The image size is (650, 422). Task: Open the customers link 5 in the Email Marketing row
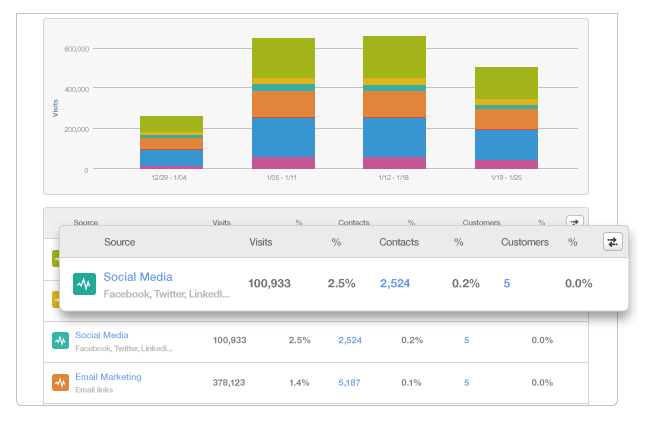(x=466, y=383)
